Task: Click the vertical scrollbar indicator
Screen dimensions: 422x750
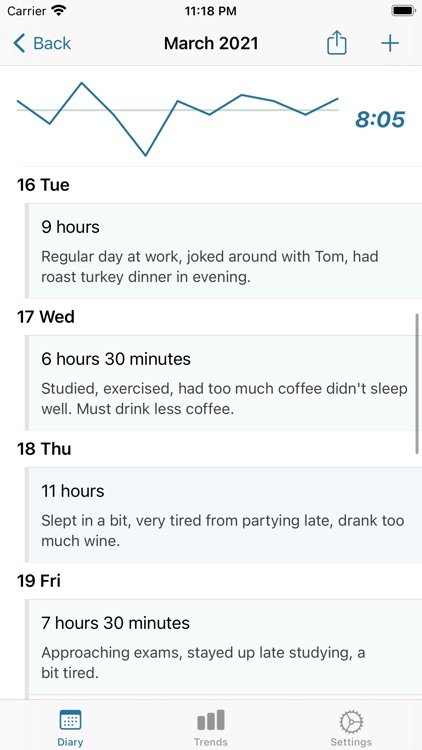Action: pyautogui.click(x=417, y=384)
